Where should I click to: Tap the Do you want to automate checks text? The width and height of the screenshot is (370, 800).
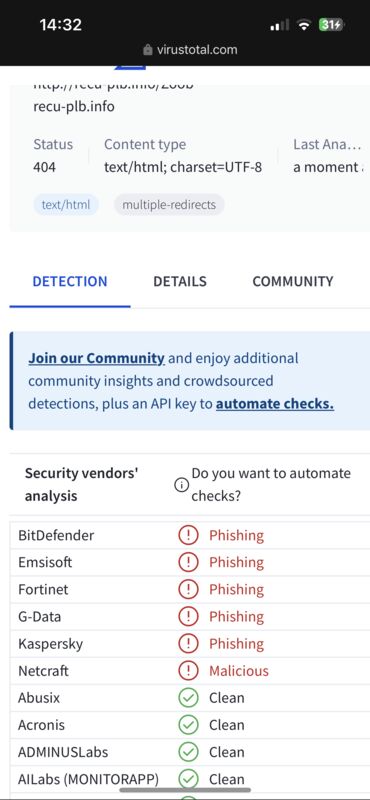tap(271, 485)
